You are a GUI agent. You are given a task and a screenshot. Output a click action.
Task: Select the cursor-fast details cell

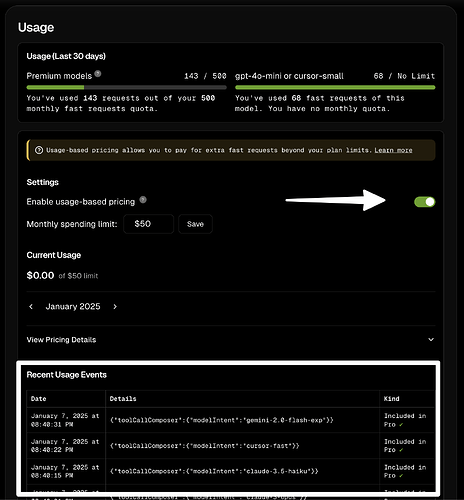point(242,446)
